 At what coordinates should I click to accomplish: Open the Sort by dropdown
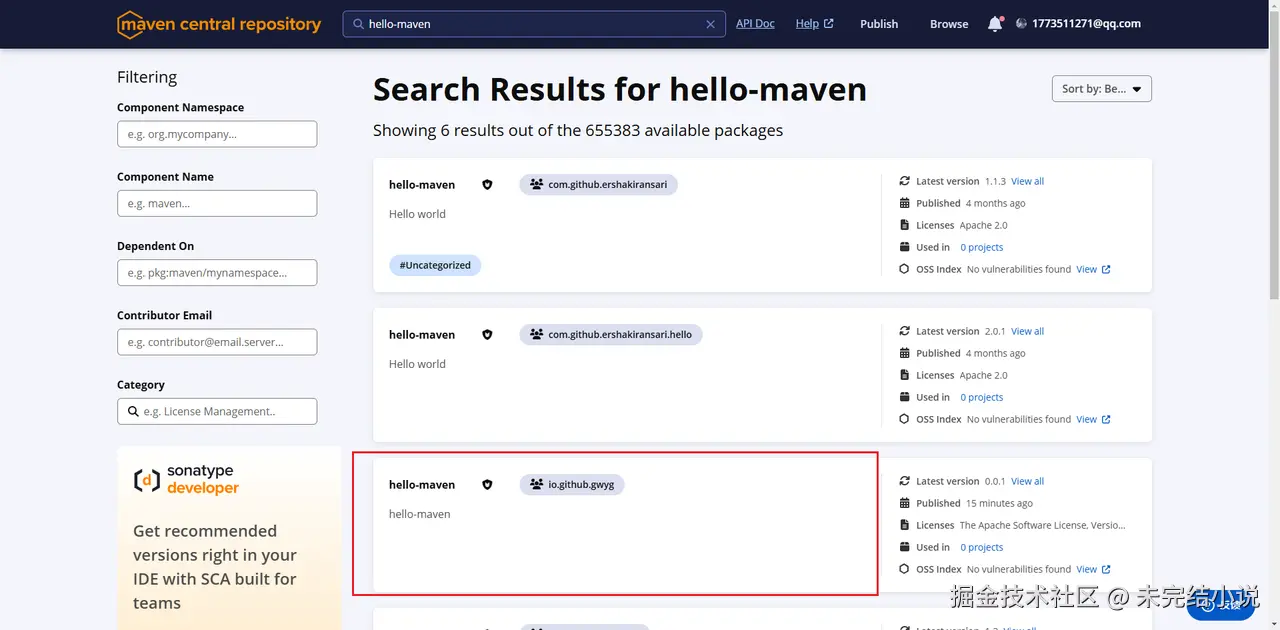click(x=1102, y=89)
